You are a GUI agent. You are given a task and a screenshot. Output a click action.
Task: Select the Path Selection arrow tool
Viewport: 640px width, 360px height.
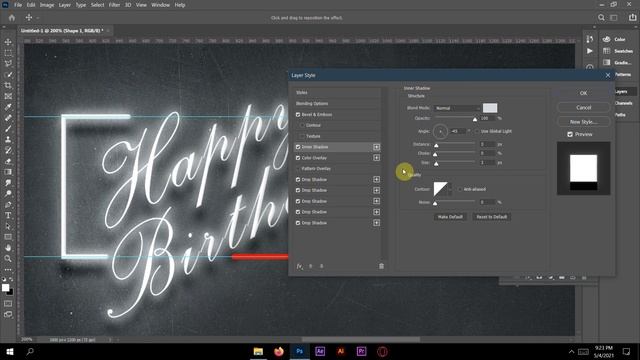tap(8, 226)
